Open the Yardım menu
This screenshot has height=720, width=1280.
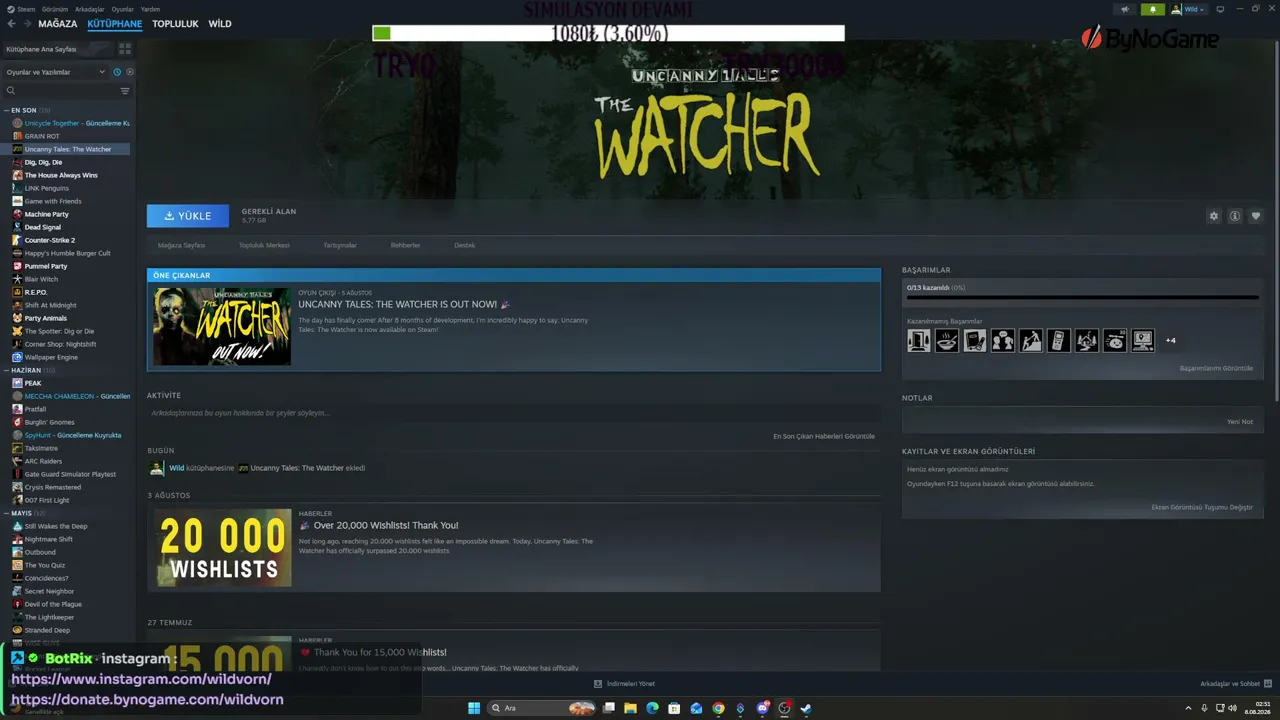[150, 9]
